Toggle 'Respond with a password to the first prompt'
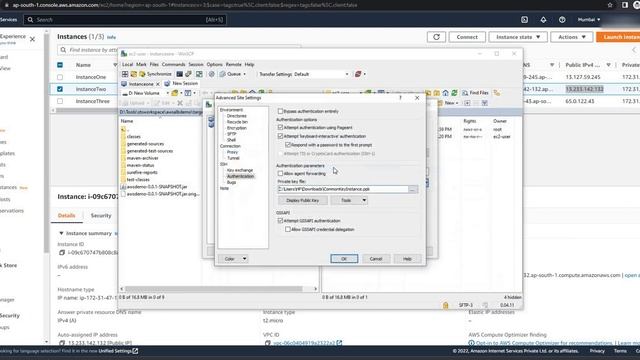This screenshot has height=360, width=640. click(288, 145)
